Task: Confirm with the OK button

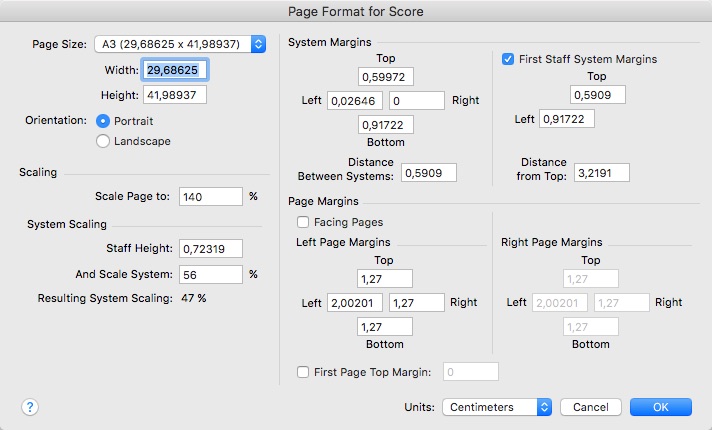Action: point(660,407)
